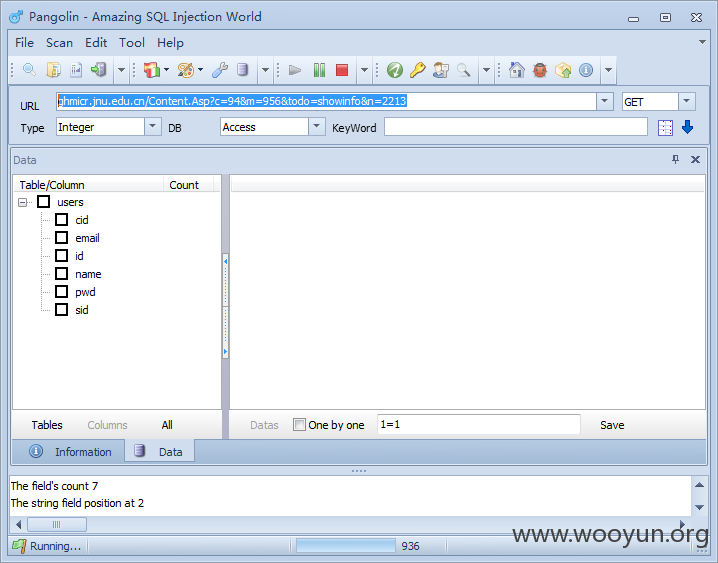This screenshot has width=718, height=563.
Task: Open the GET method dropdown
Action: 686,101
